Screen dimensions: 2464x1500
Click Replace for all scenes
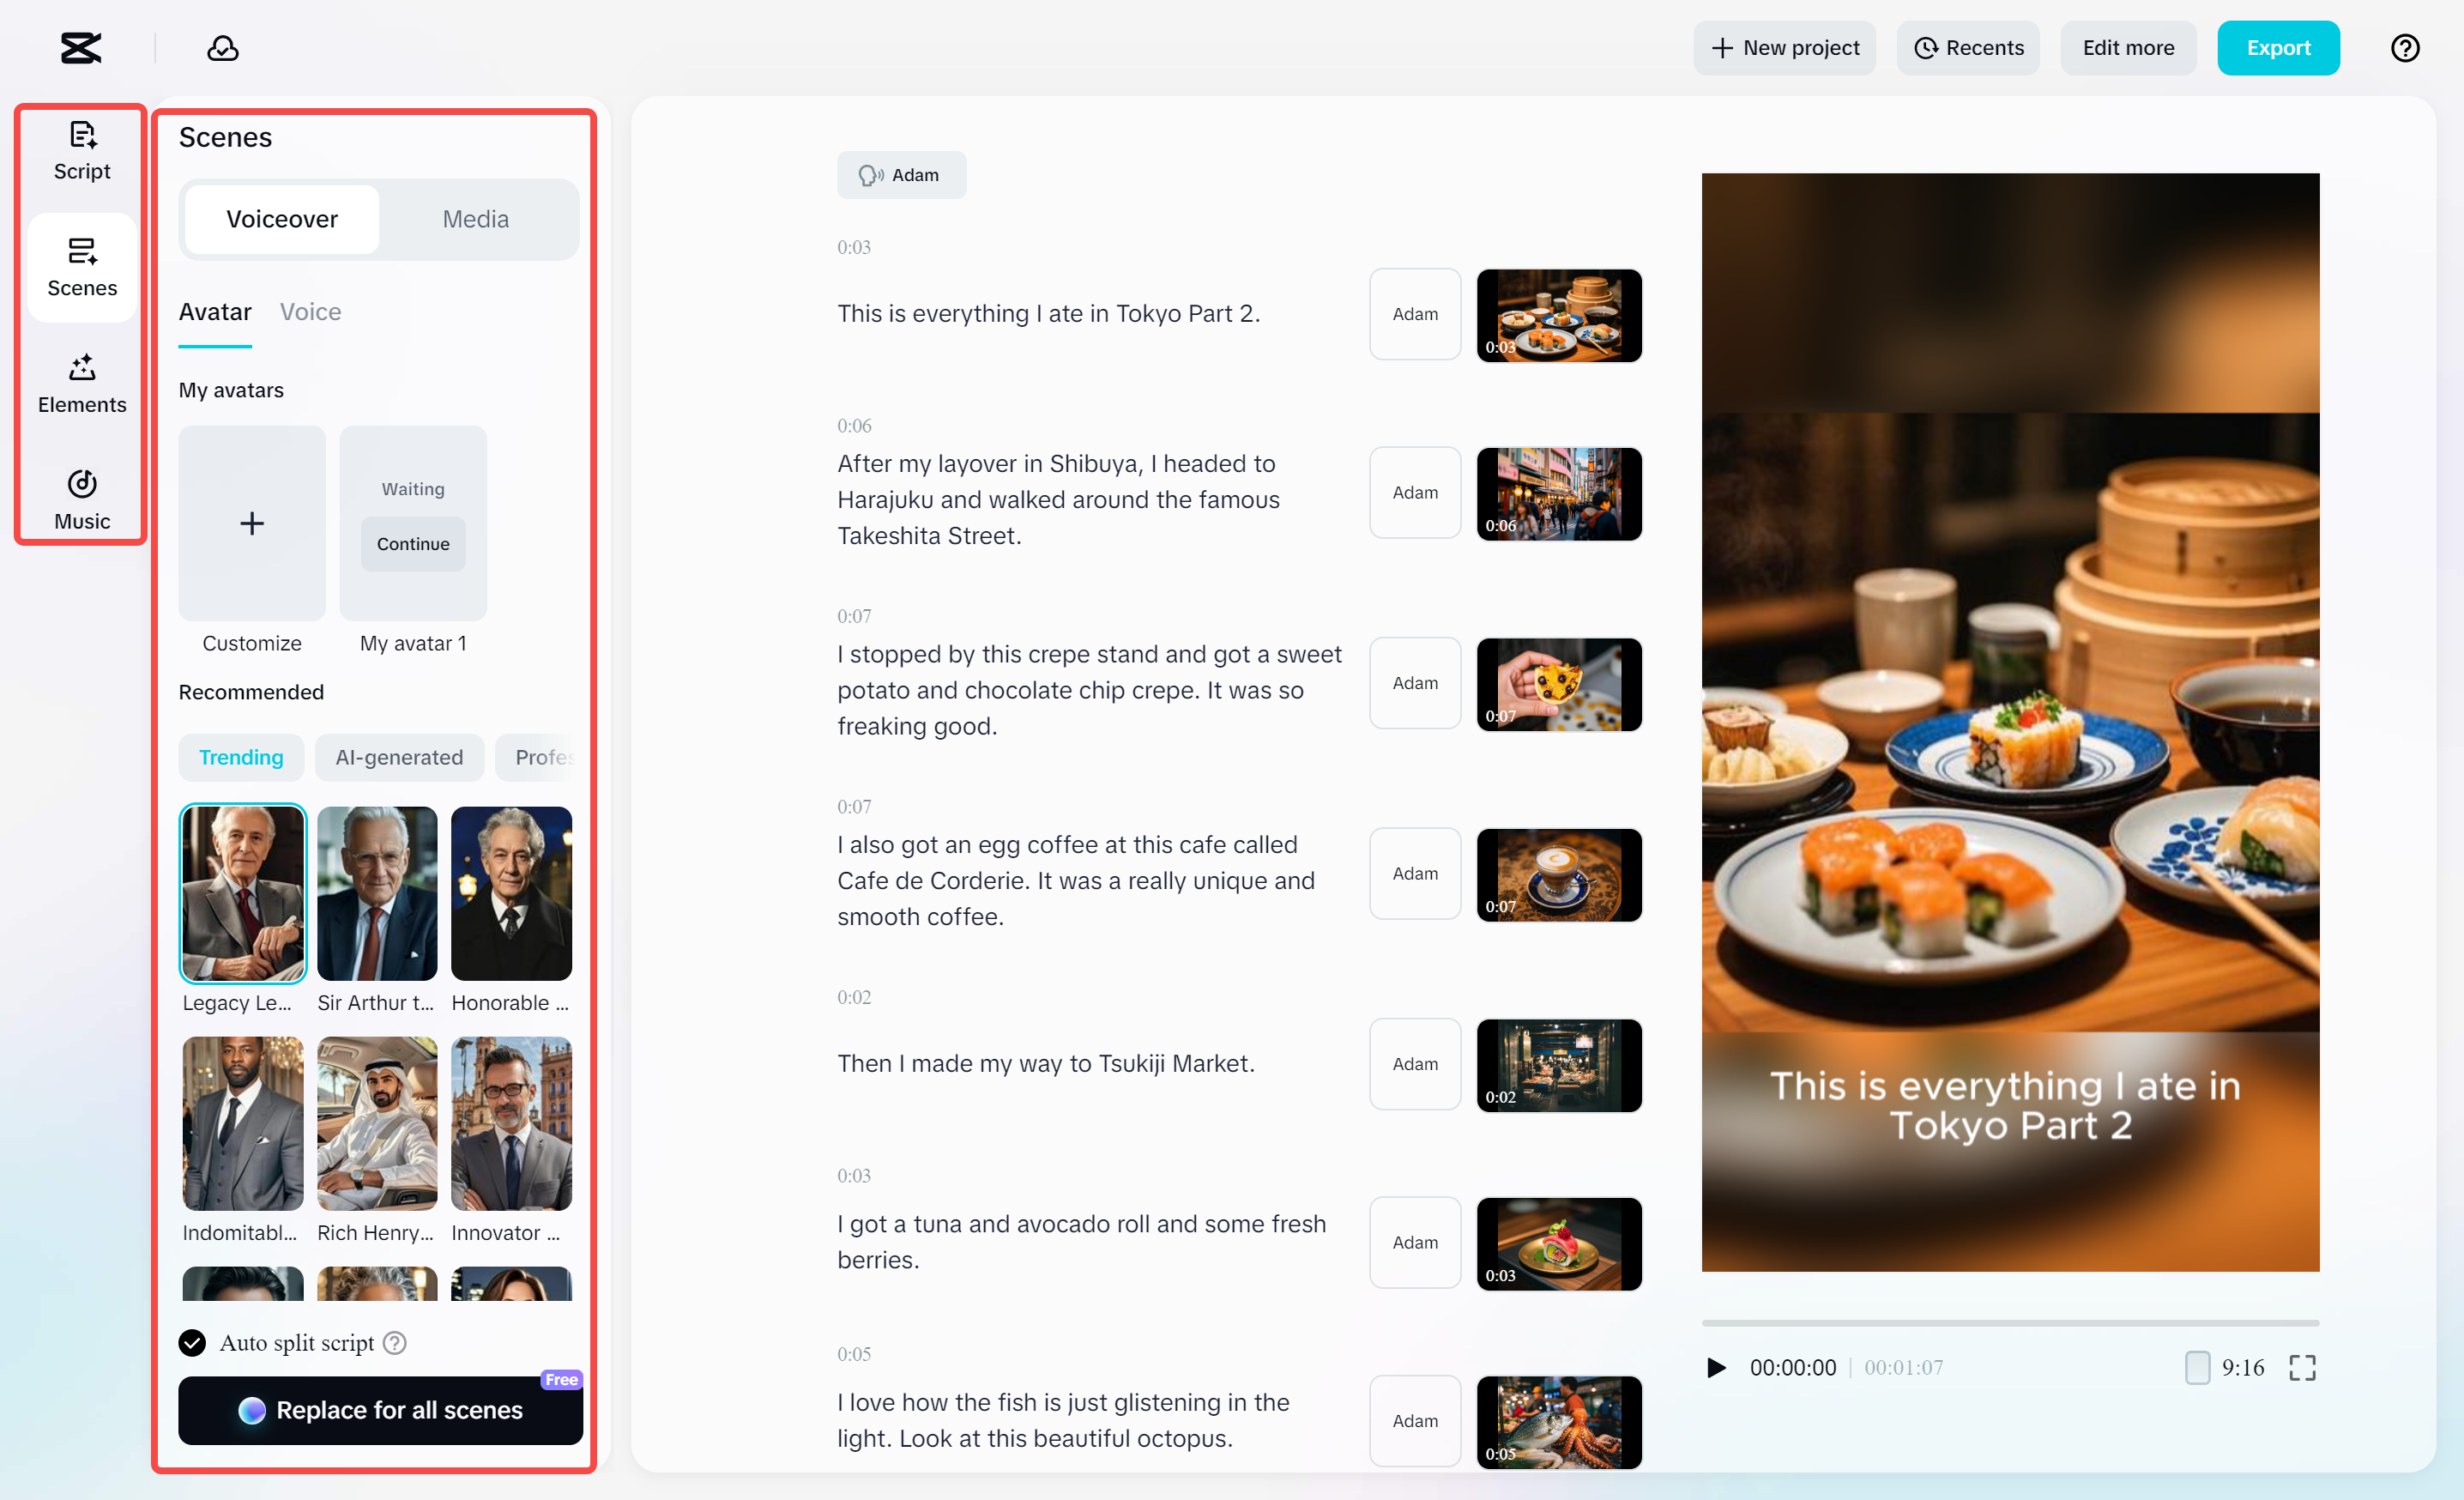coord(380,1410)
